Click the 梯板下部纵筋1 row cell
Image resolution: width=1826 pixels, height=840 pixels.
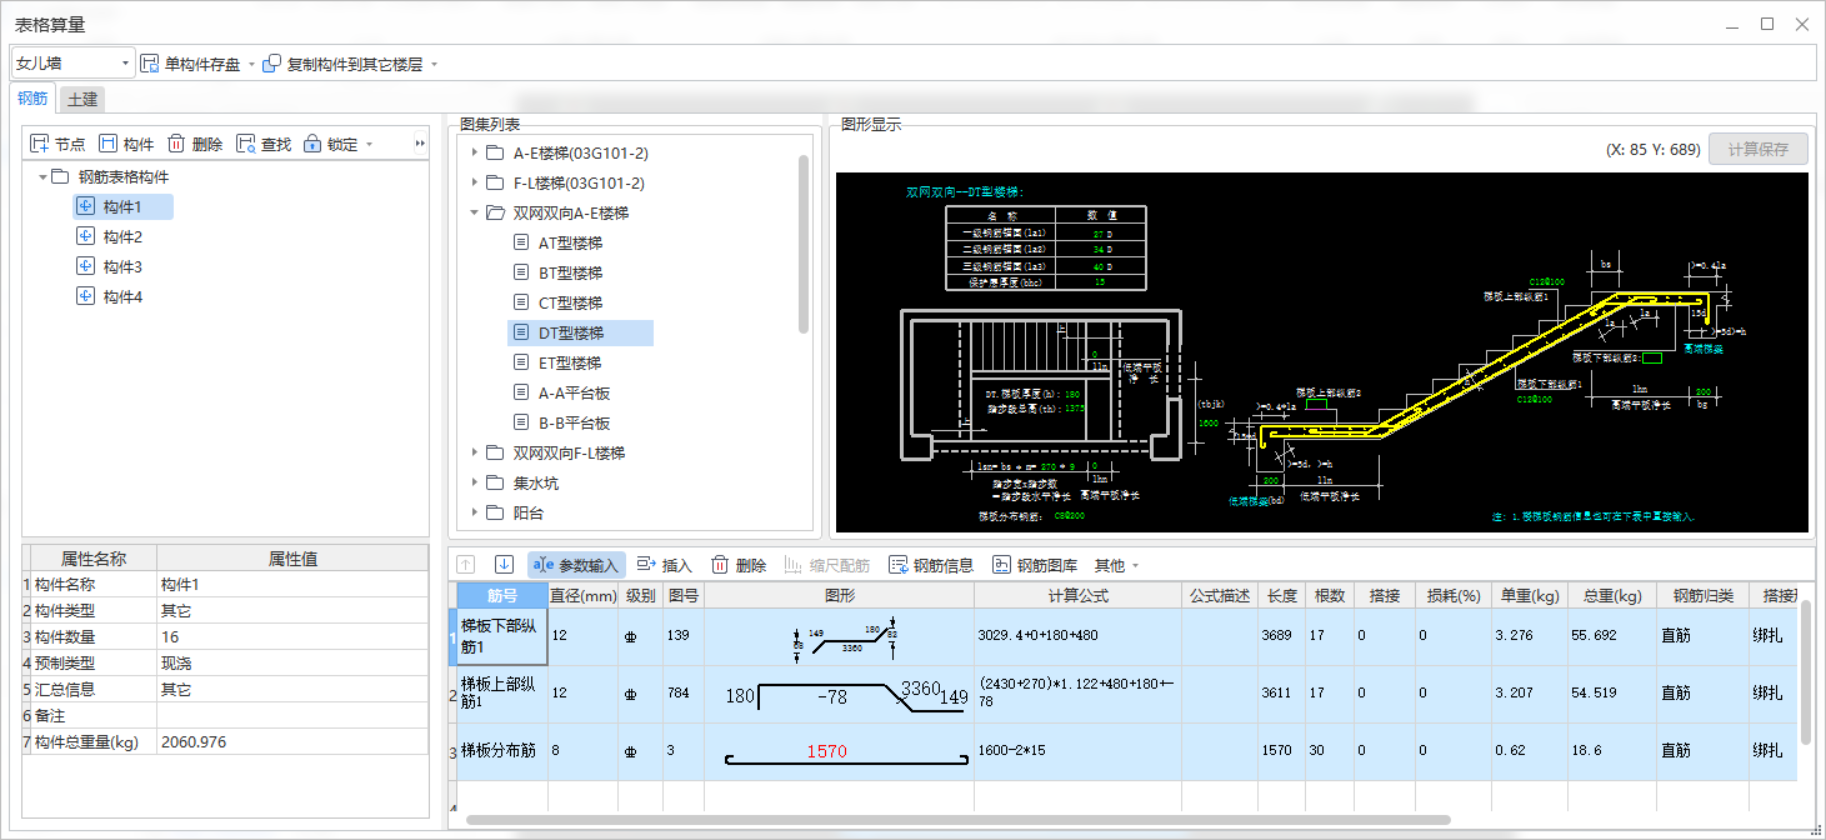tap(502, 636)
